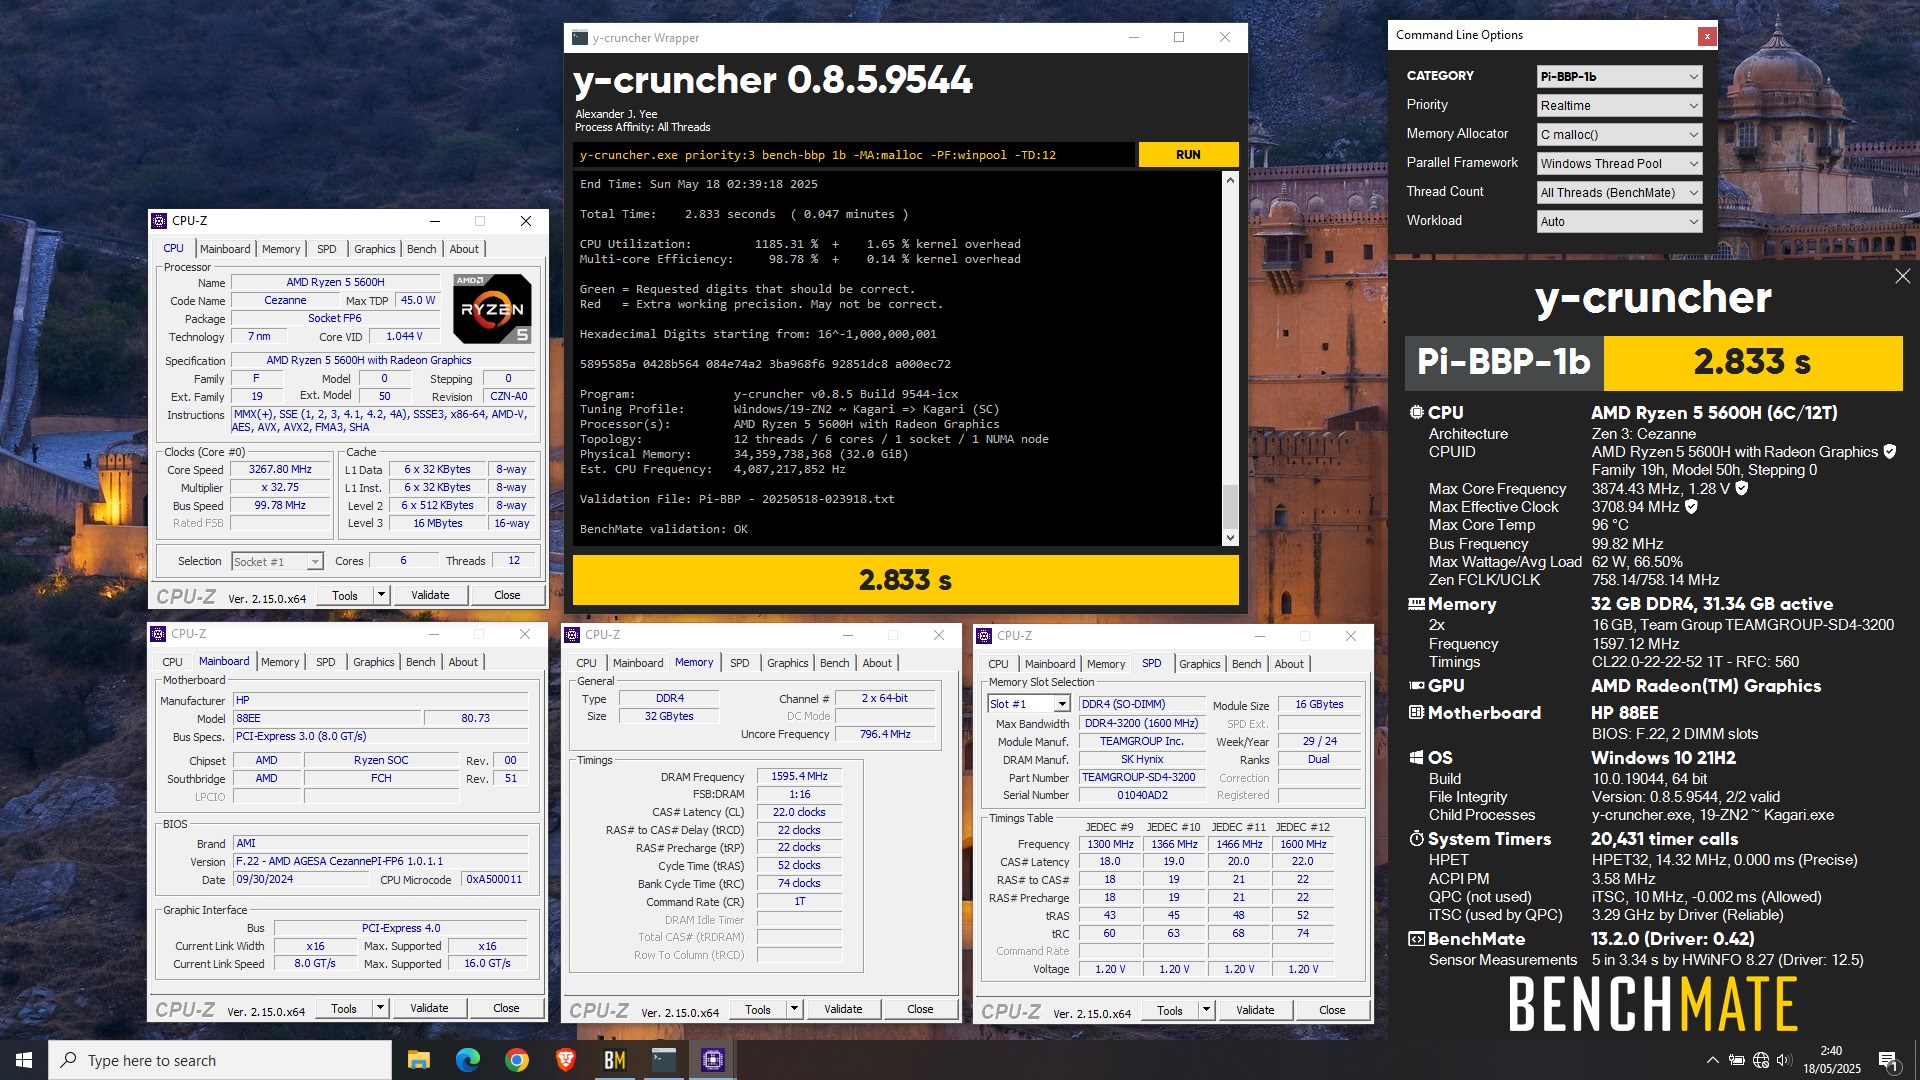Click y-cruncher console scrollbar up arrow

point(1230,180)
